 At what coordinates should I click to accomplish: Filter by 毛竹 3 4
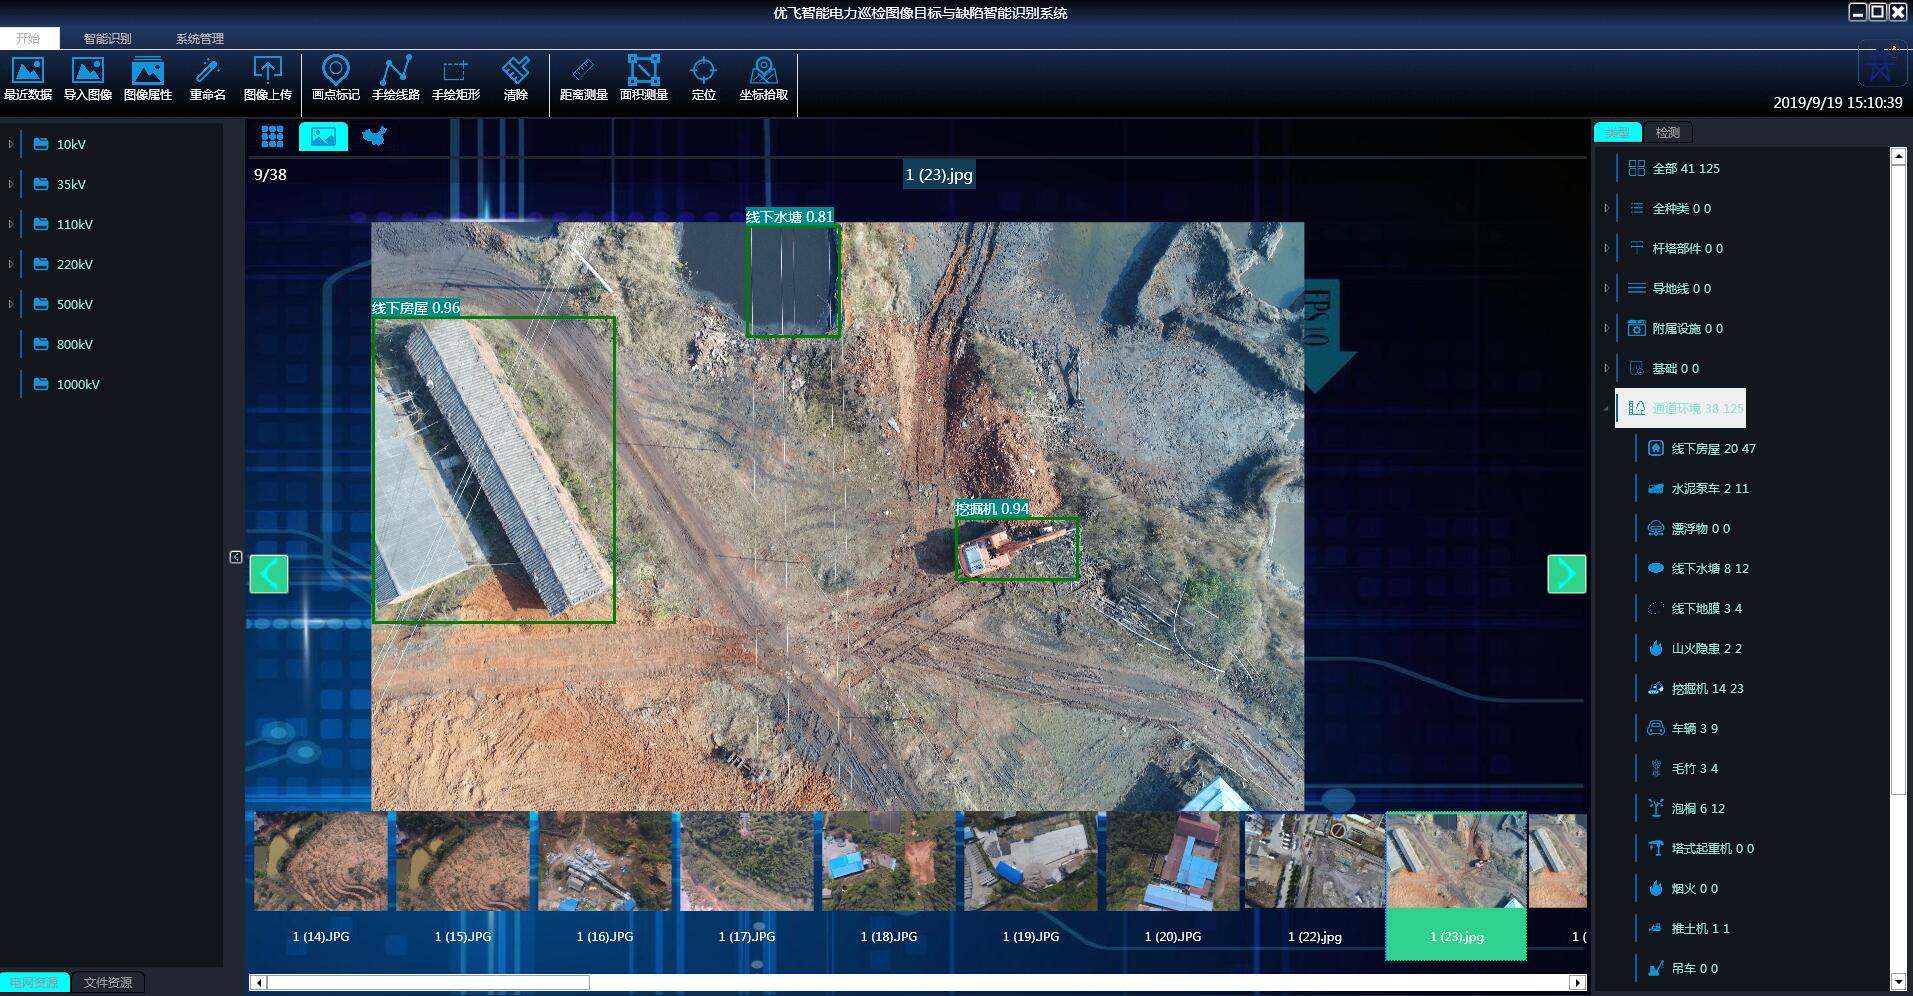point(1683,768)
